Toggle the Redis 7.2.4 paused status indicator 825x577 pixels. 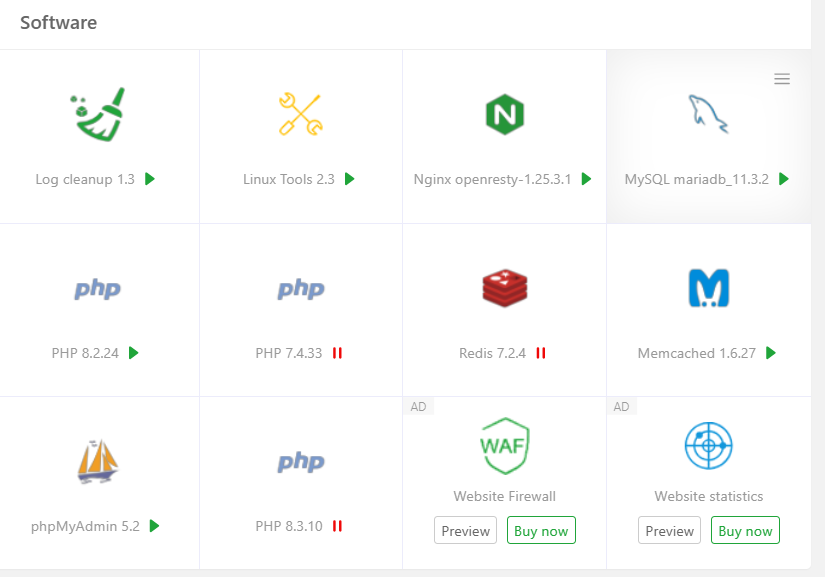(x=541, y=353)
